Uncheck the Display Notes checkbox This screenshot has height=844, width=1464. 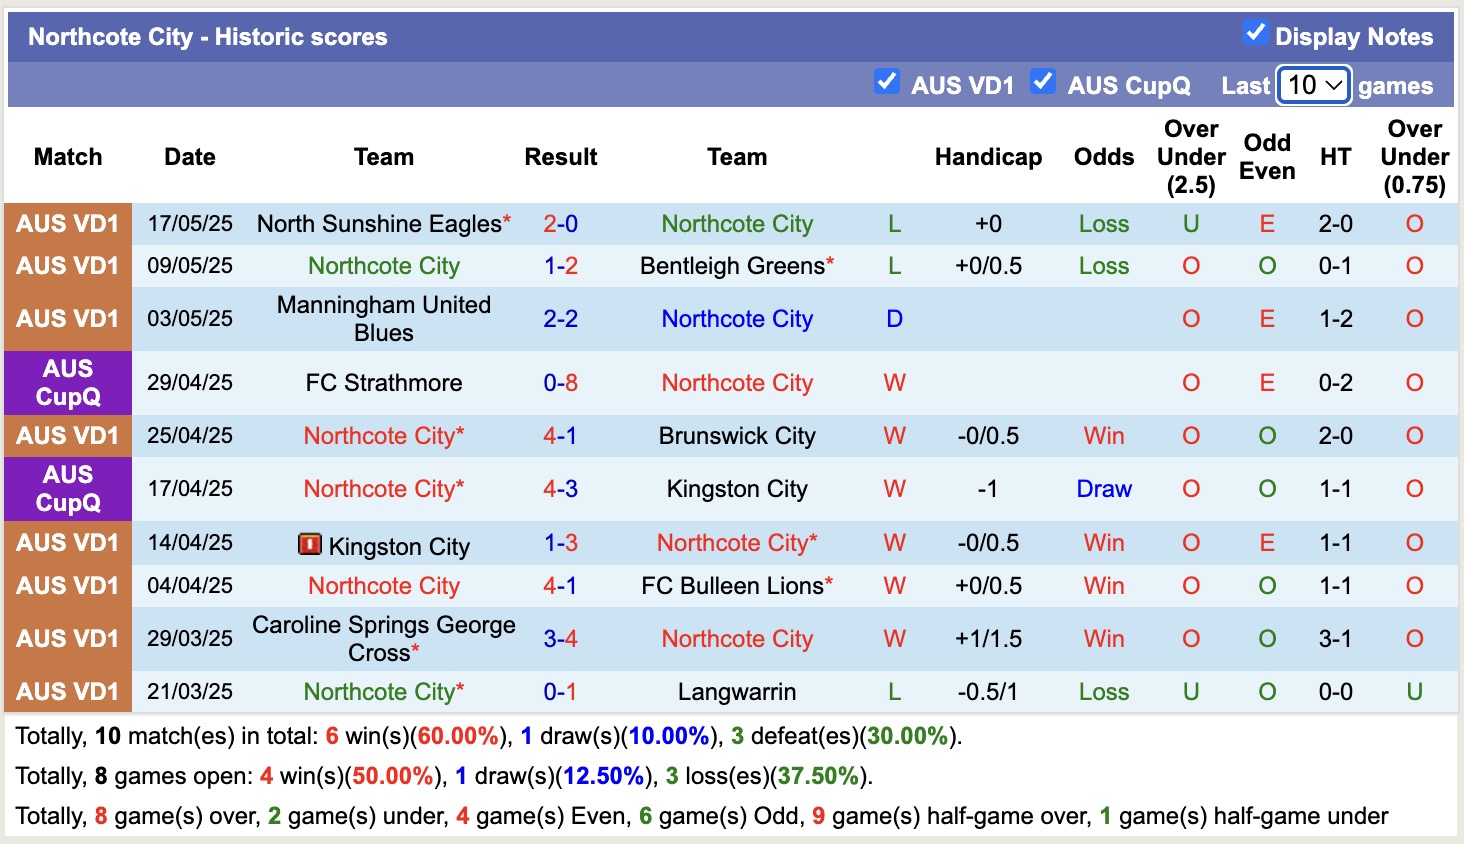tap(1255, 32)
